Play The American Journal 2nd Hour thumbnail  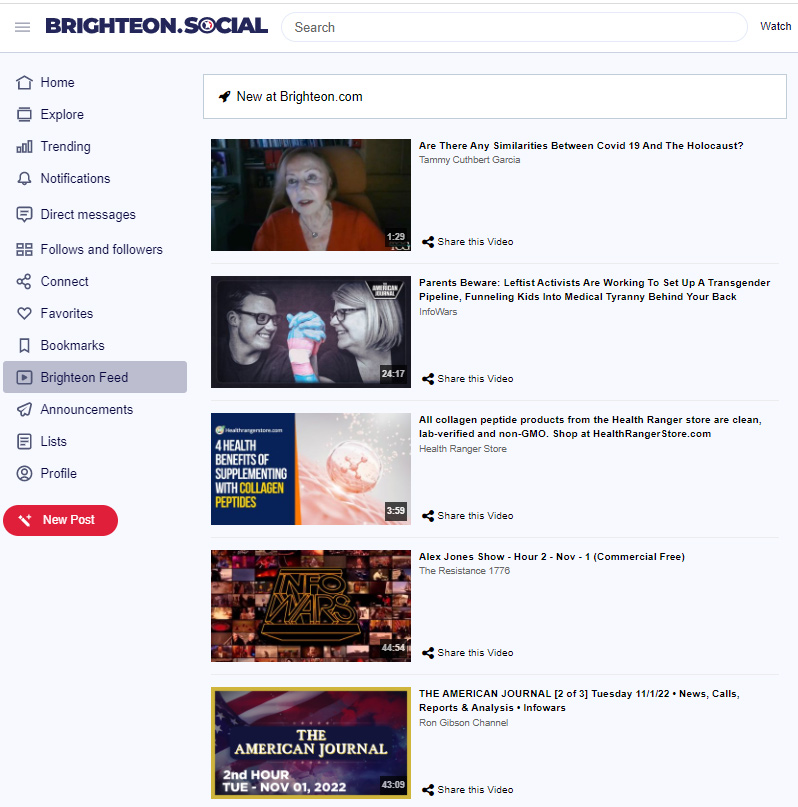click(x=311, y=743)
